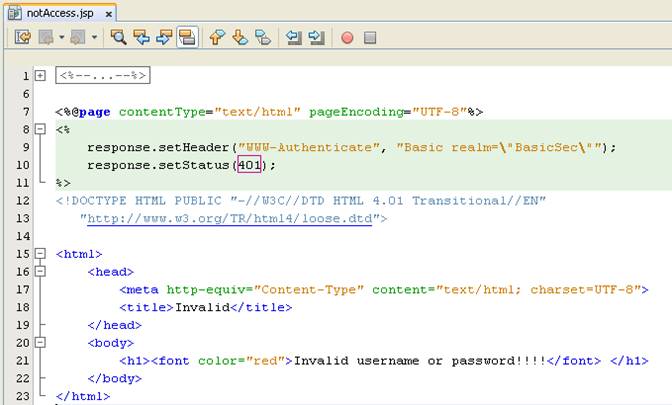Click the "Invalid username or password!!!!" text
The width and height of the screenshot is (672, 405).
(420, 361)
